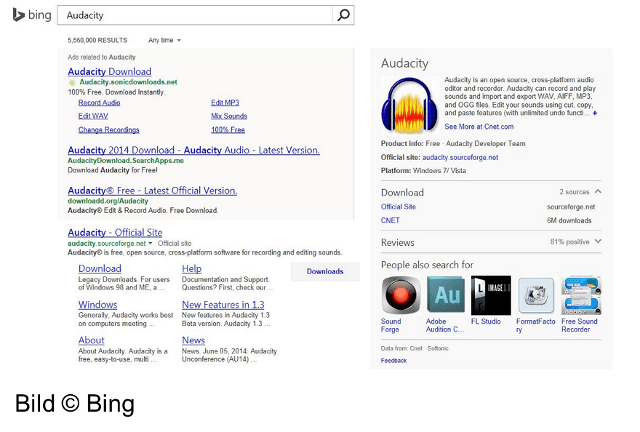The height and width of the screenshot is (432, 640).
Task: Open the Edit WAV sublink
Action: [93, 116]
